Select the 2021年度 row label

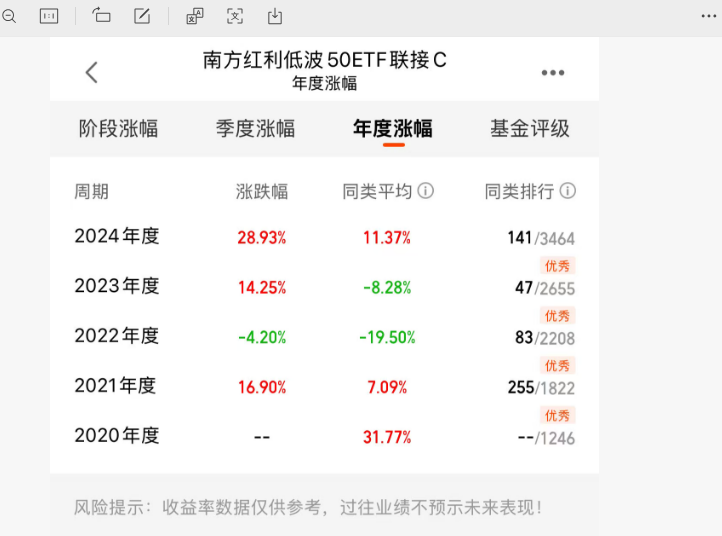click(115, 385)
